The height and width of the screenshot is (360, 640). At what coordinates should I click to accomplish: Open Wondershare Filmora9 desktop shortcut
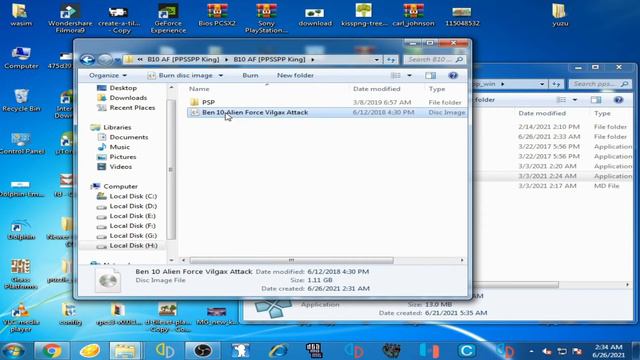point(70,18)
